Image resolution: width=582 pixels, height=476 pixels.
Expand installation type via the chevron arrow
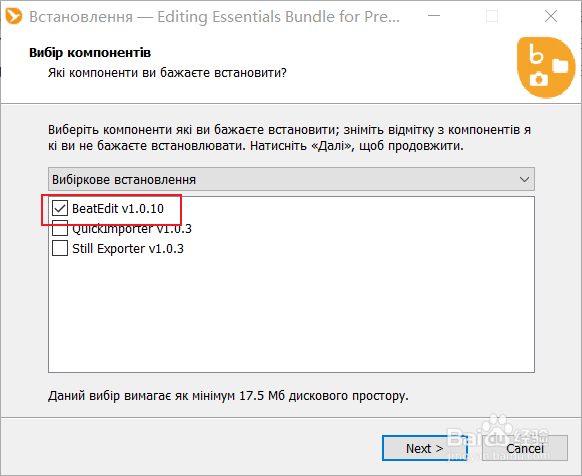point(524,180)
